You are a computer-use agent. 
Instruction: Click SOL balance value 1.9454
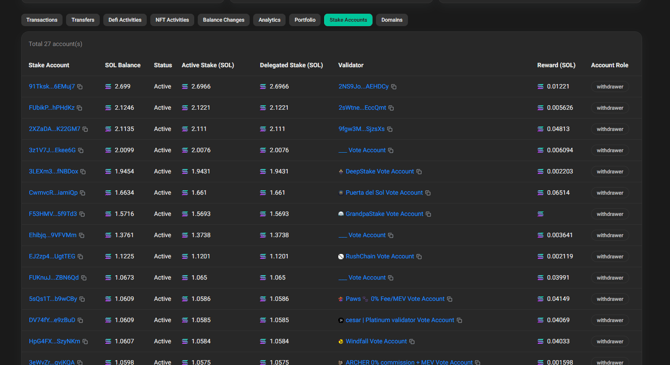(124, 171)
